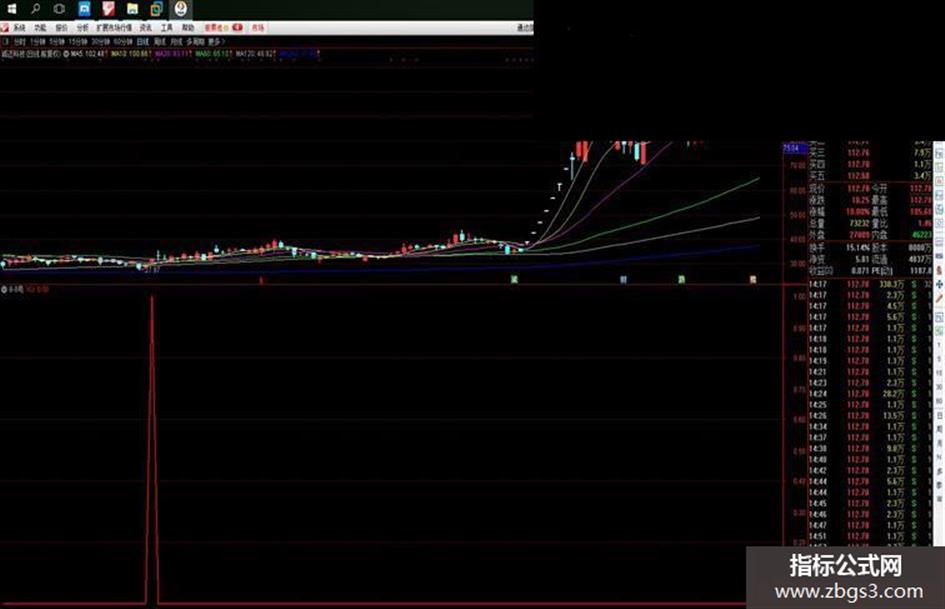Click the 总量 73232 volume value
Viewport: 945px width, 609px height.
(x=858, y=223)
